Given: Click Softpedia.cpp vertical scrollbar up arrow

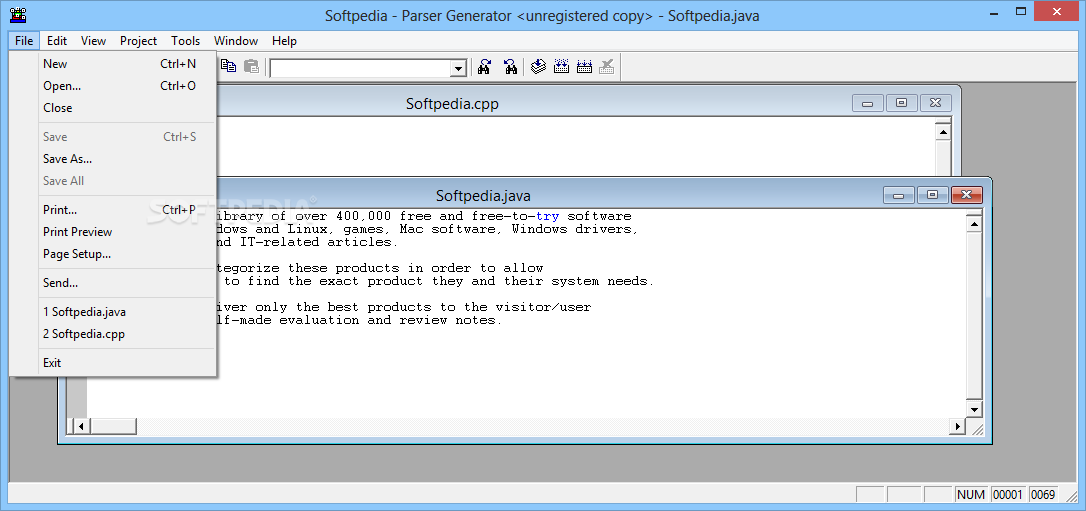Looking at the screenshot, I should (943, 132).
